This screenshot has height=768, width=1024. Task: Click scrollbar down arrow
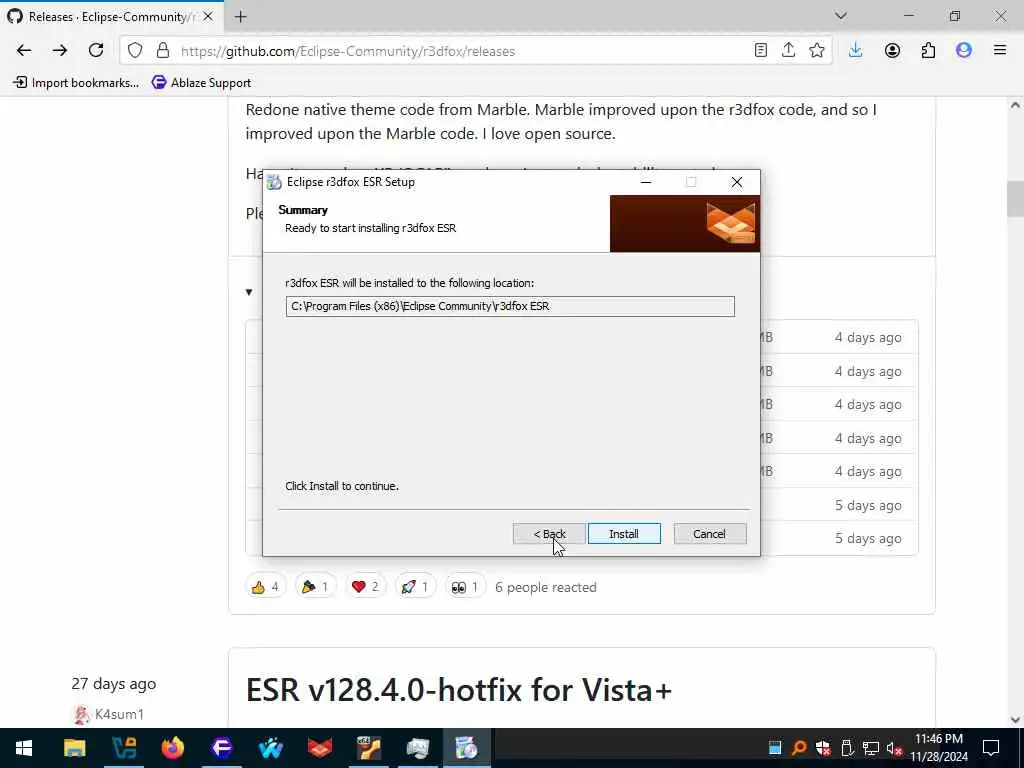[1015, 720]
